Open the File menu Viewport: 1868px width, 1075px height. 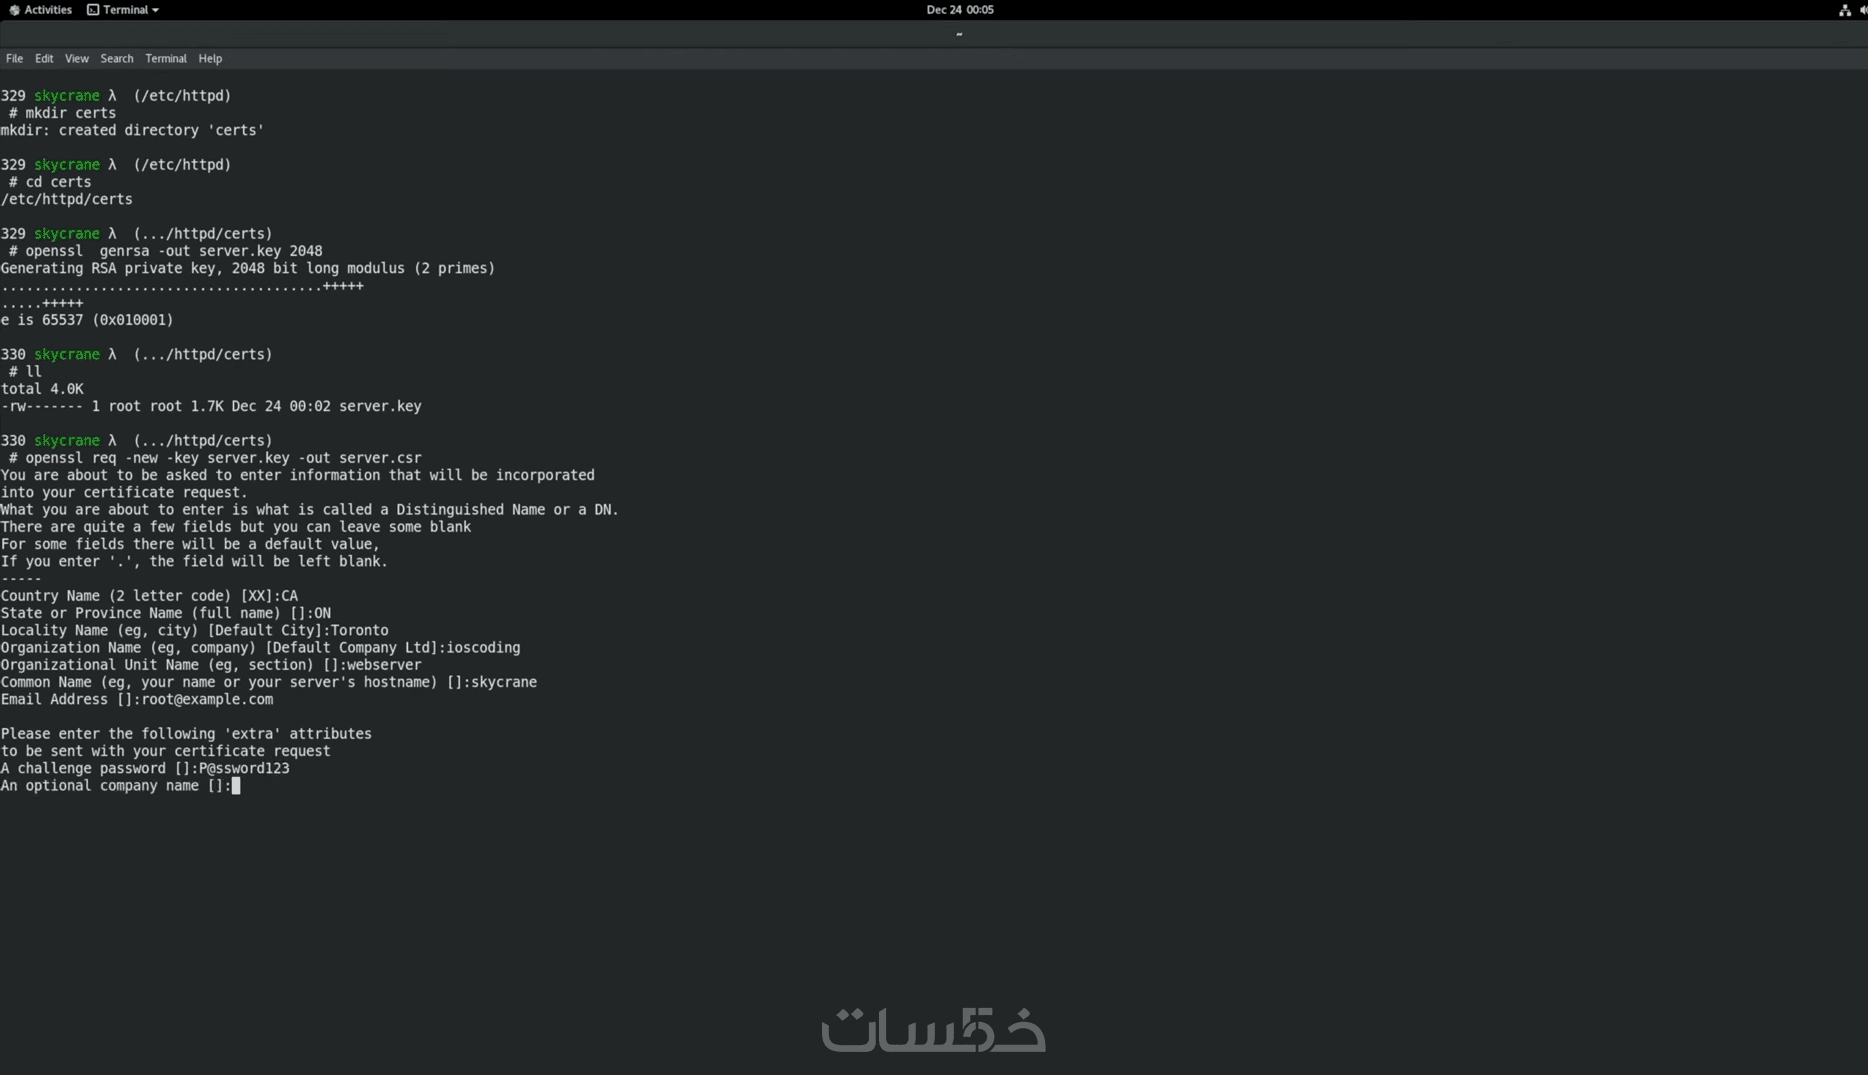coord(14,59)
